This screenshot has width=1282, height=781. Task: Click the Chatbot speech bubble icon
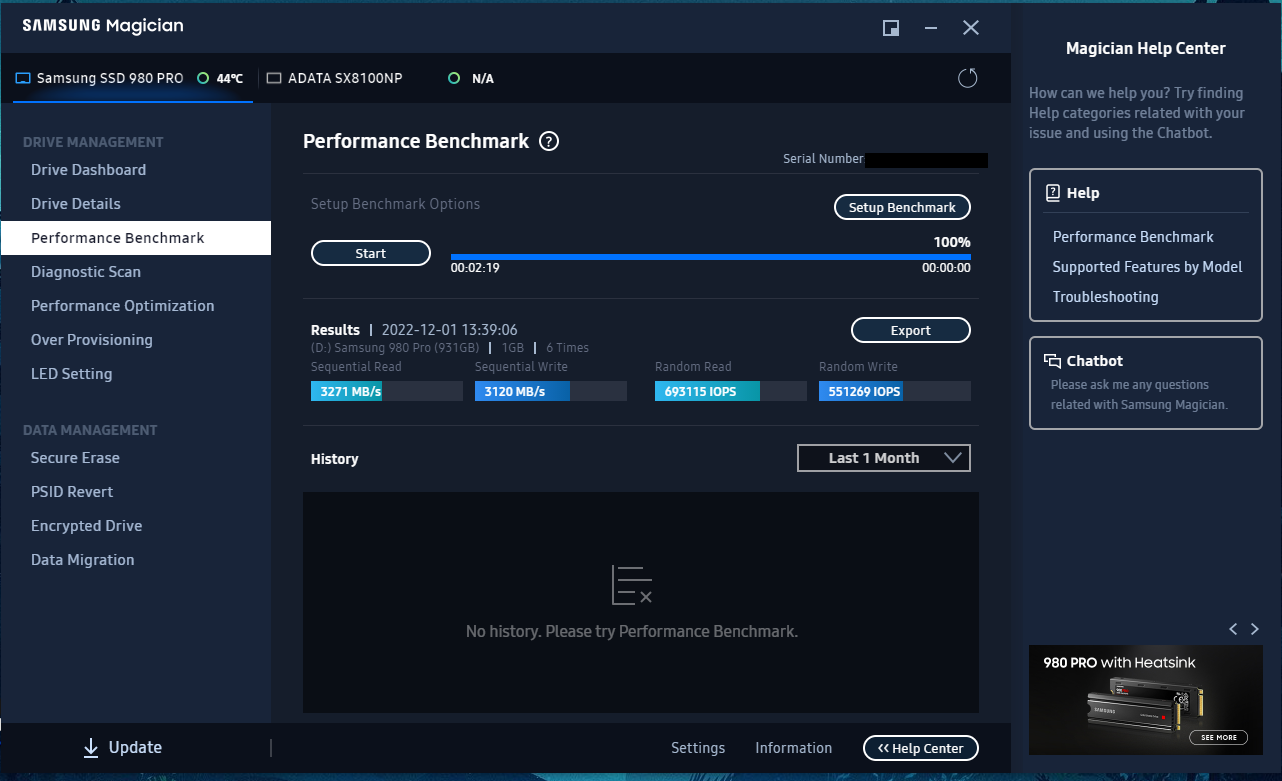pyautogui.click(x=1052, y=361)
